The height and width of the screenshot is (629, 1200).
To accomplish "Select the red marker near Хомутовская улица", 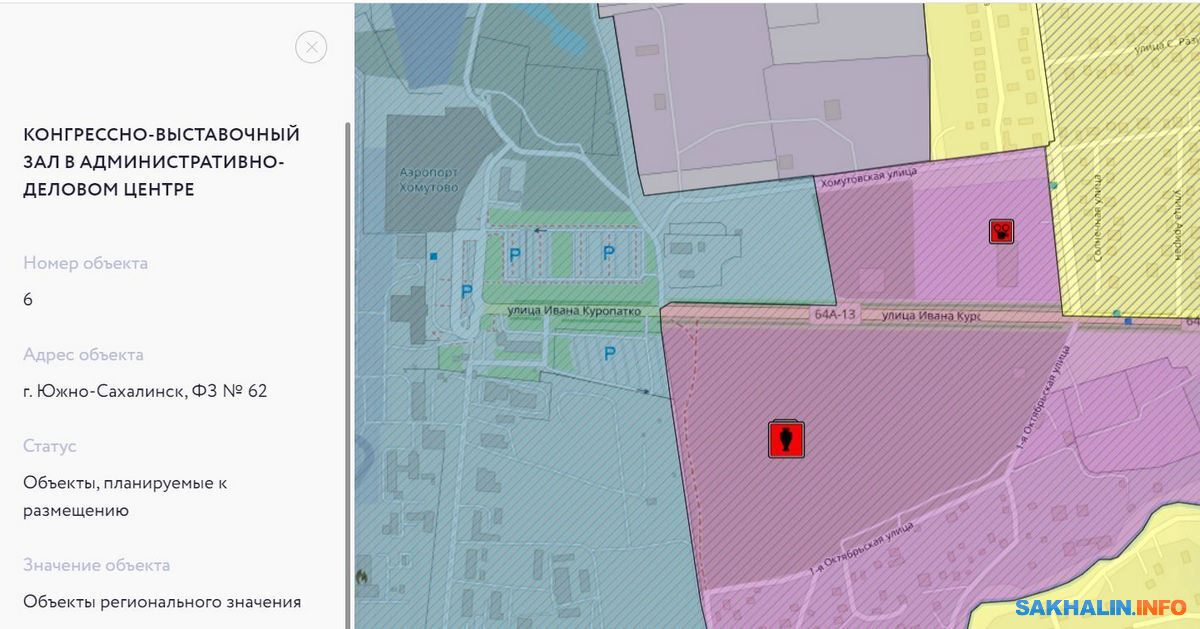I will 1002,231.
